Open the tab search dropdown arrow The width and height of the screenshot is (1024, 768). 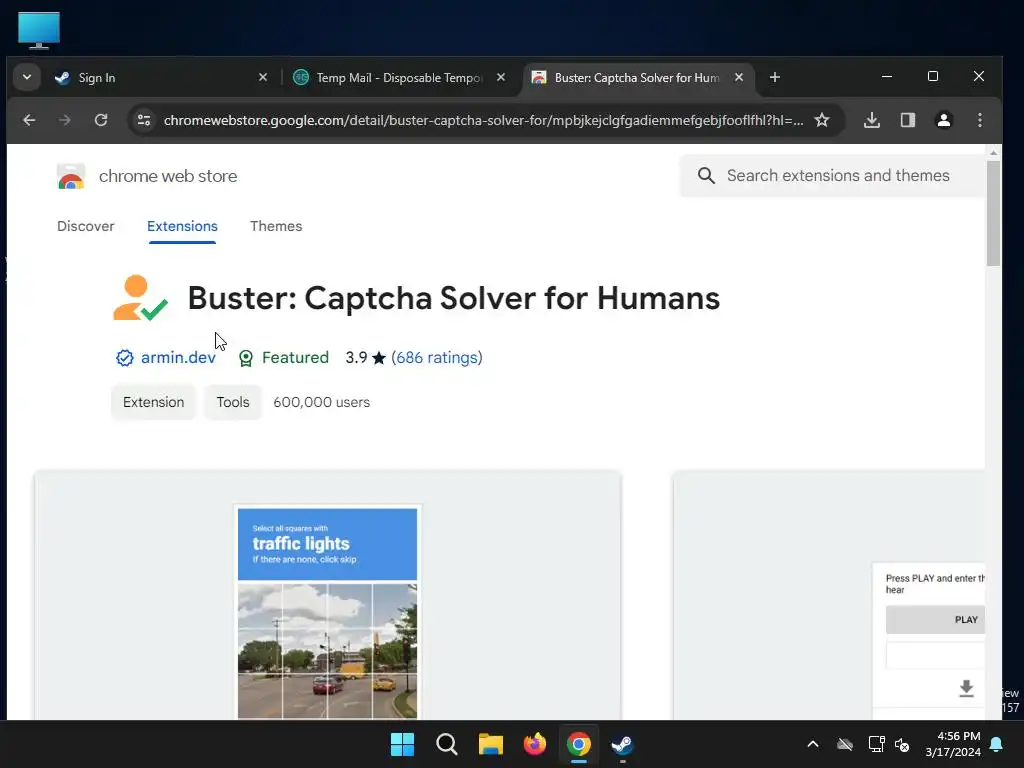coord(27,77)
